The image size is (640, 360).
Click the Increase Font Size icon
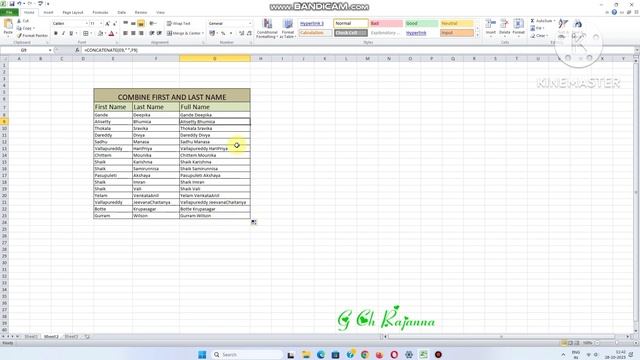point(107,24)
